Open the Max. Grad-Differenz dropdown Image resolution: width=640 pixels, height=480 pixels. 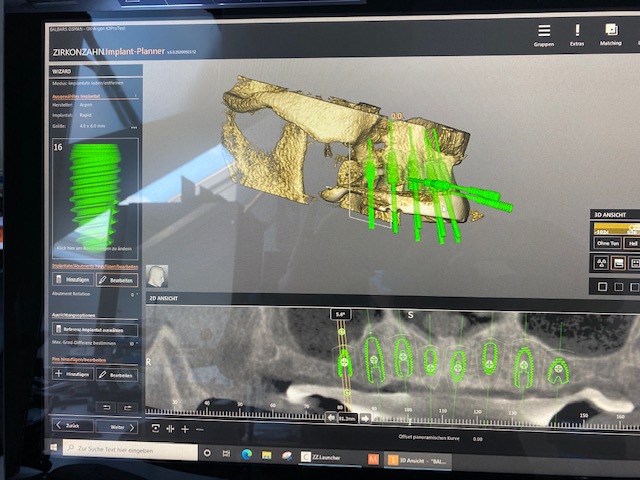pyautogui.click(x=134, y=343)
